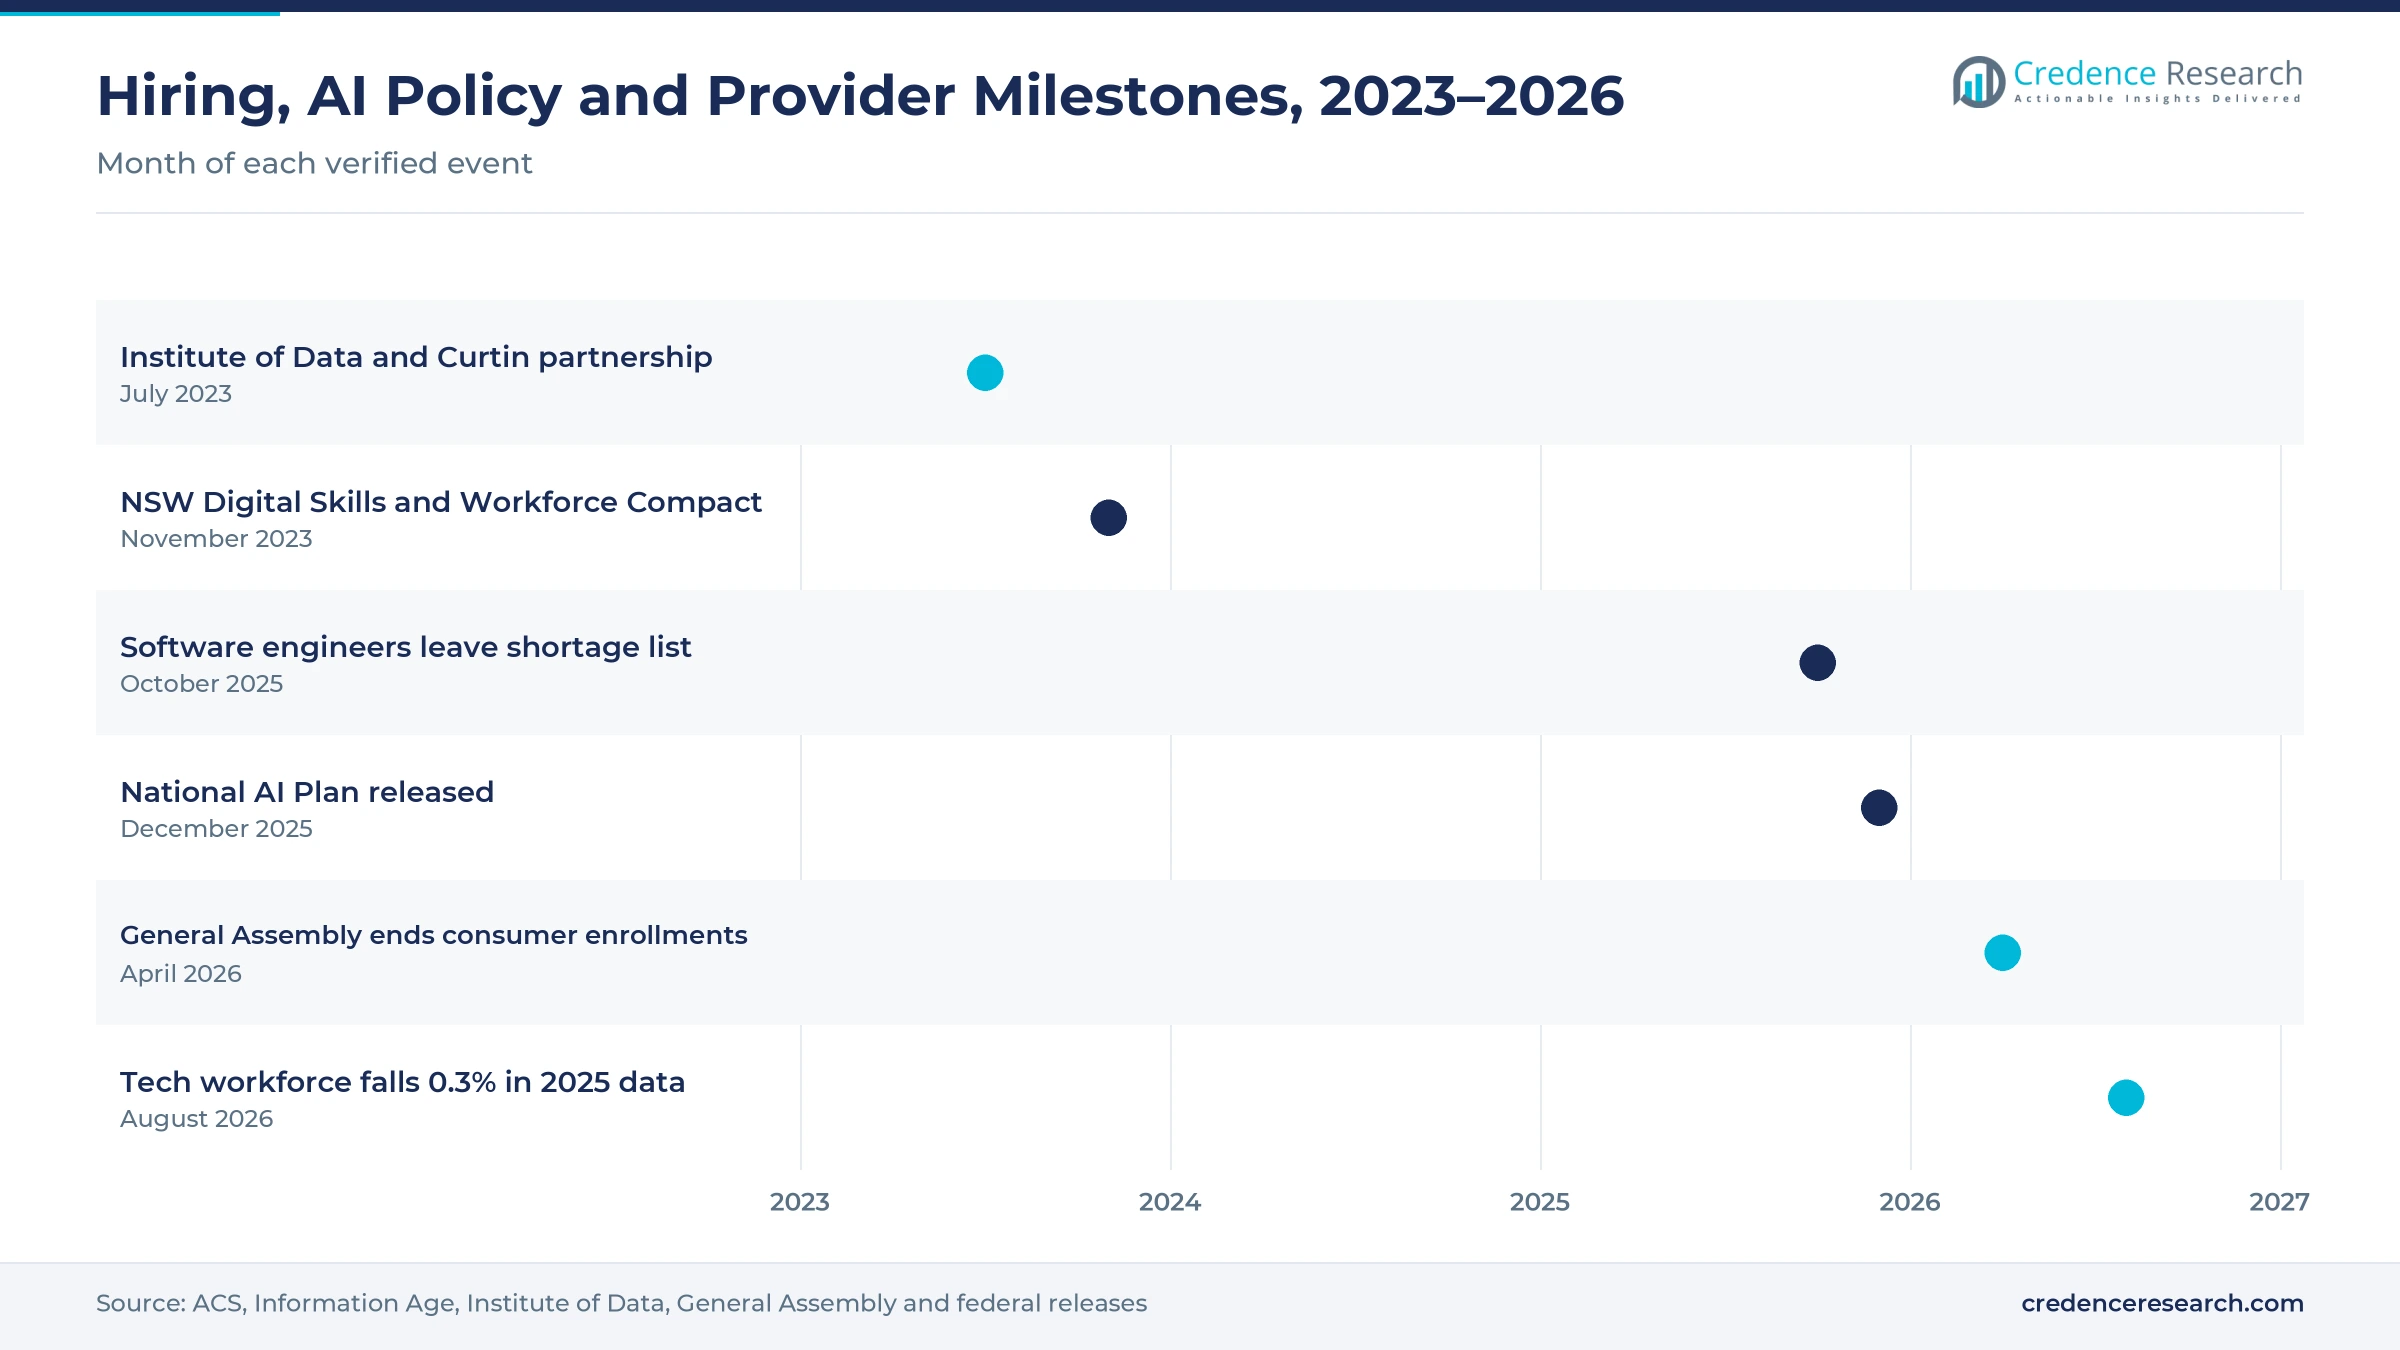Open the credenceresearch.com footer link
The image size is (2400, 1350).
tap(2162, 1303)
